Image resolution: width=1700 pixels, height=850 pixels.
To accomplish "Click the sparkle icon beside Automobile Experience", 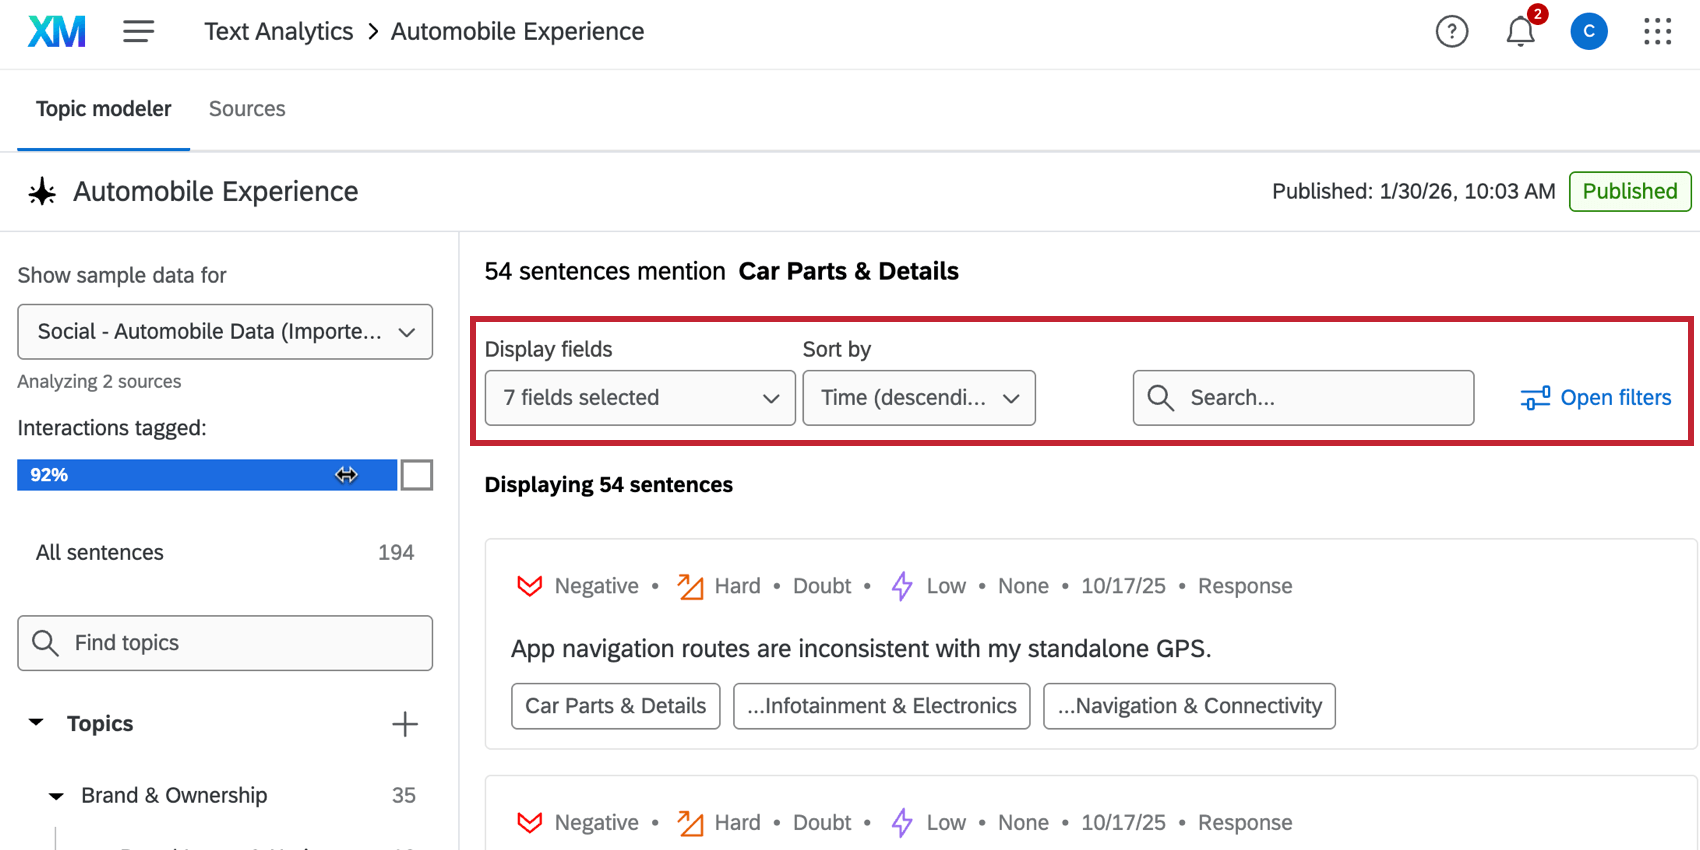I will (x=42, y=192).
